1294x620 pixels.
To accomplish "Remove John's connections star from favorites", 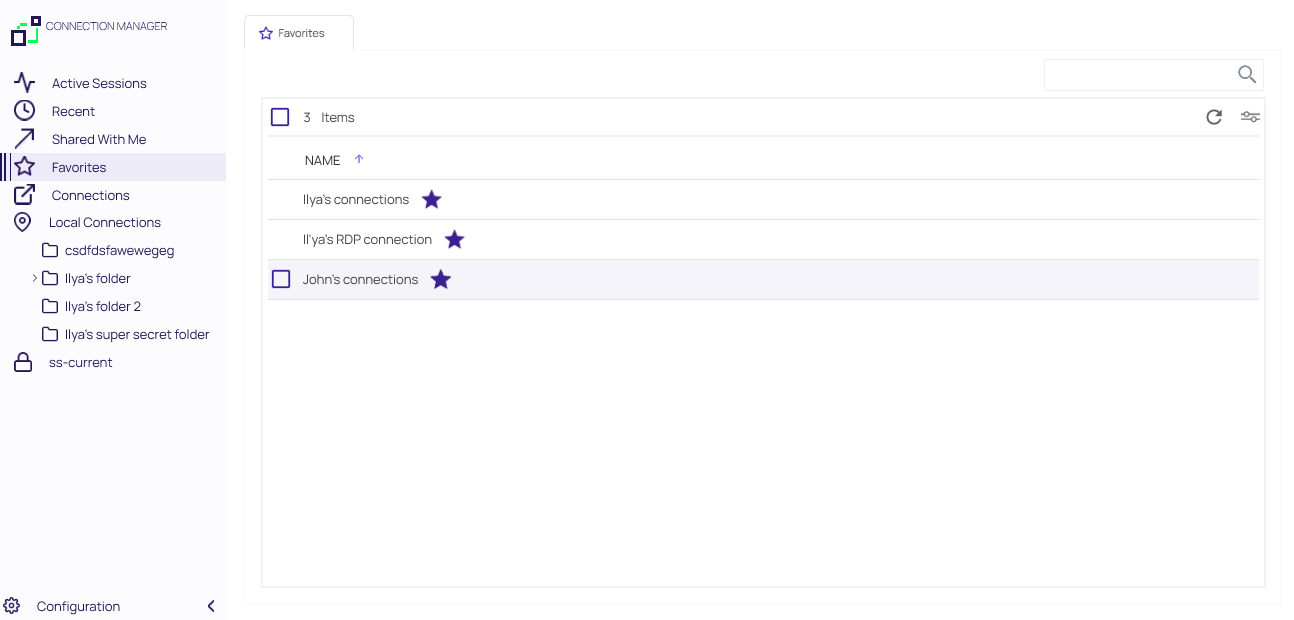I will point(440,280).
